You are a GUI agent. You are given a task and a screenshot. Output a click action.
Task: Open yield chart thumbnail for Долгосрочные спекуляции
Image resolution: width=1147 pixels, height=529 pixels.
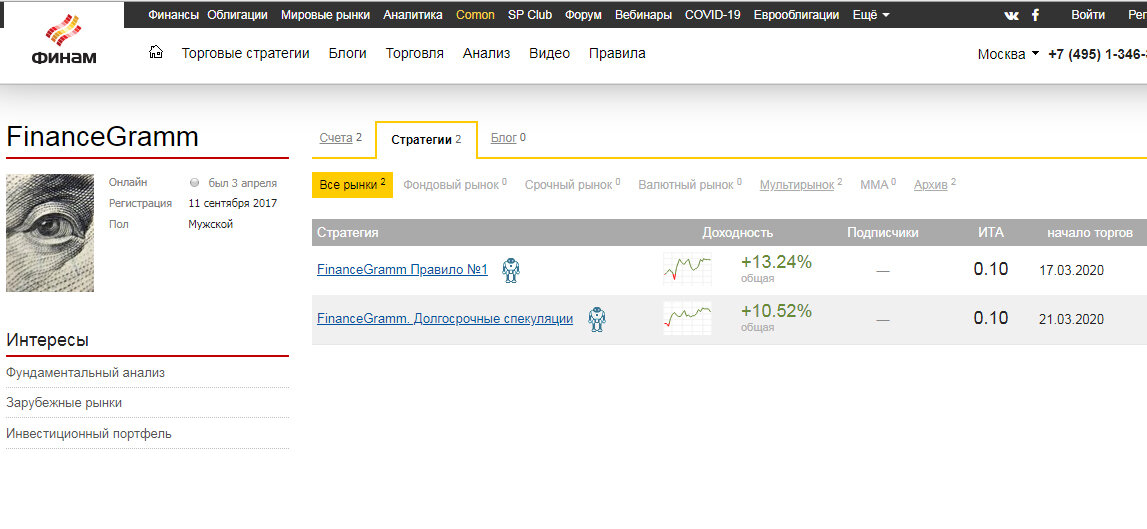coord(688,318)
